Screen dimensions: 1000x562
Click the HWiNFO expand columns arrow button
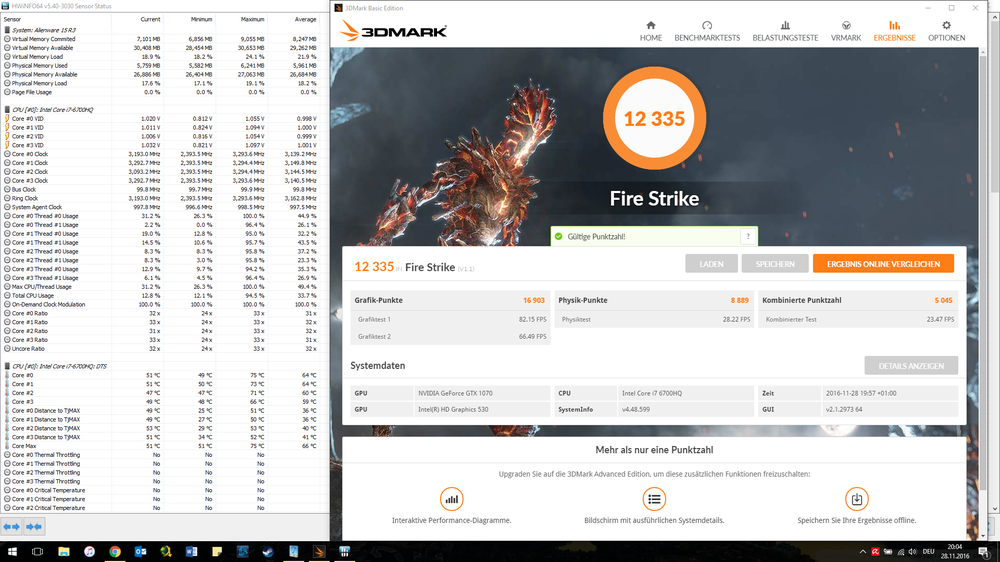[x=11, y=526]
